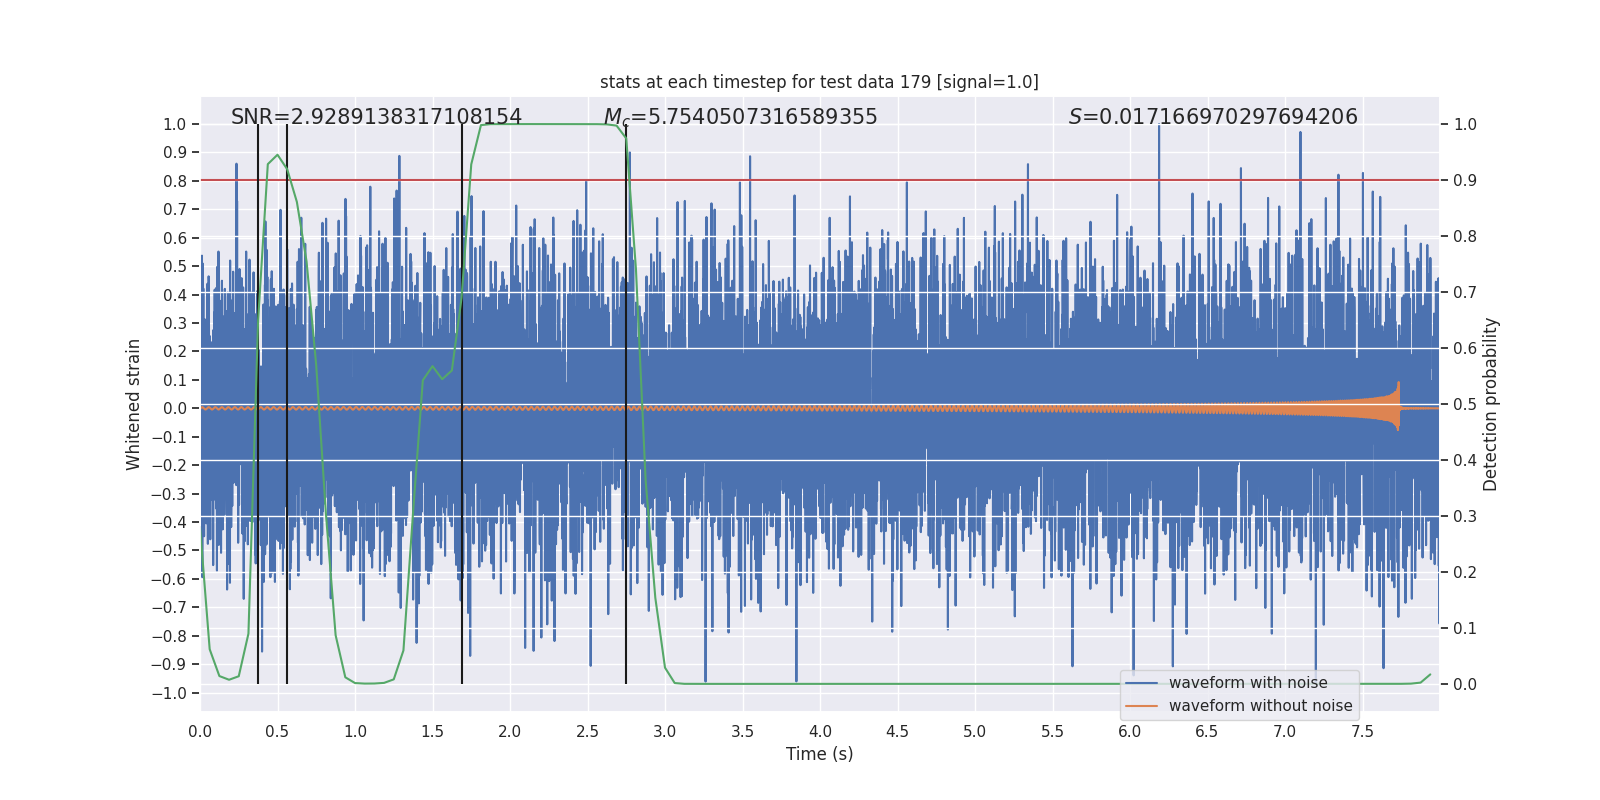Click x-axis tick label 3.0
Image resolution: width=1600 pixels, height=800 pixels.
pyautogui.click(x=665, y=732)
